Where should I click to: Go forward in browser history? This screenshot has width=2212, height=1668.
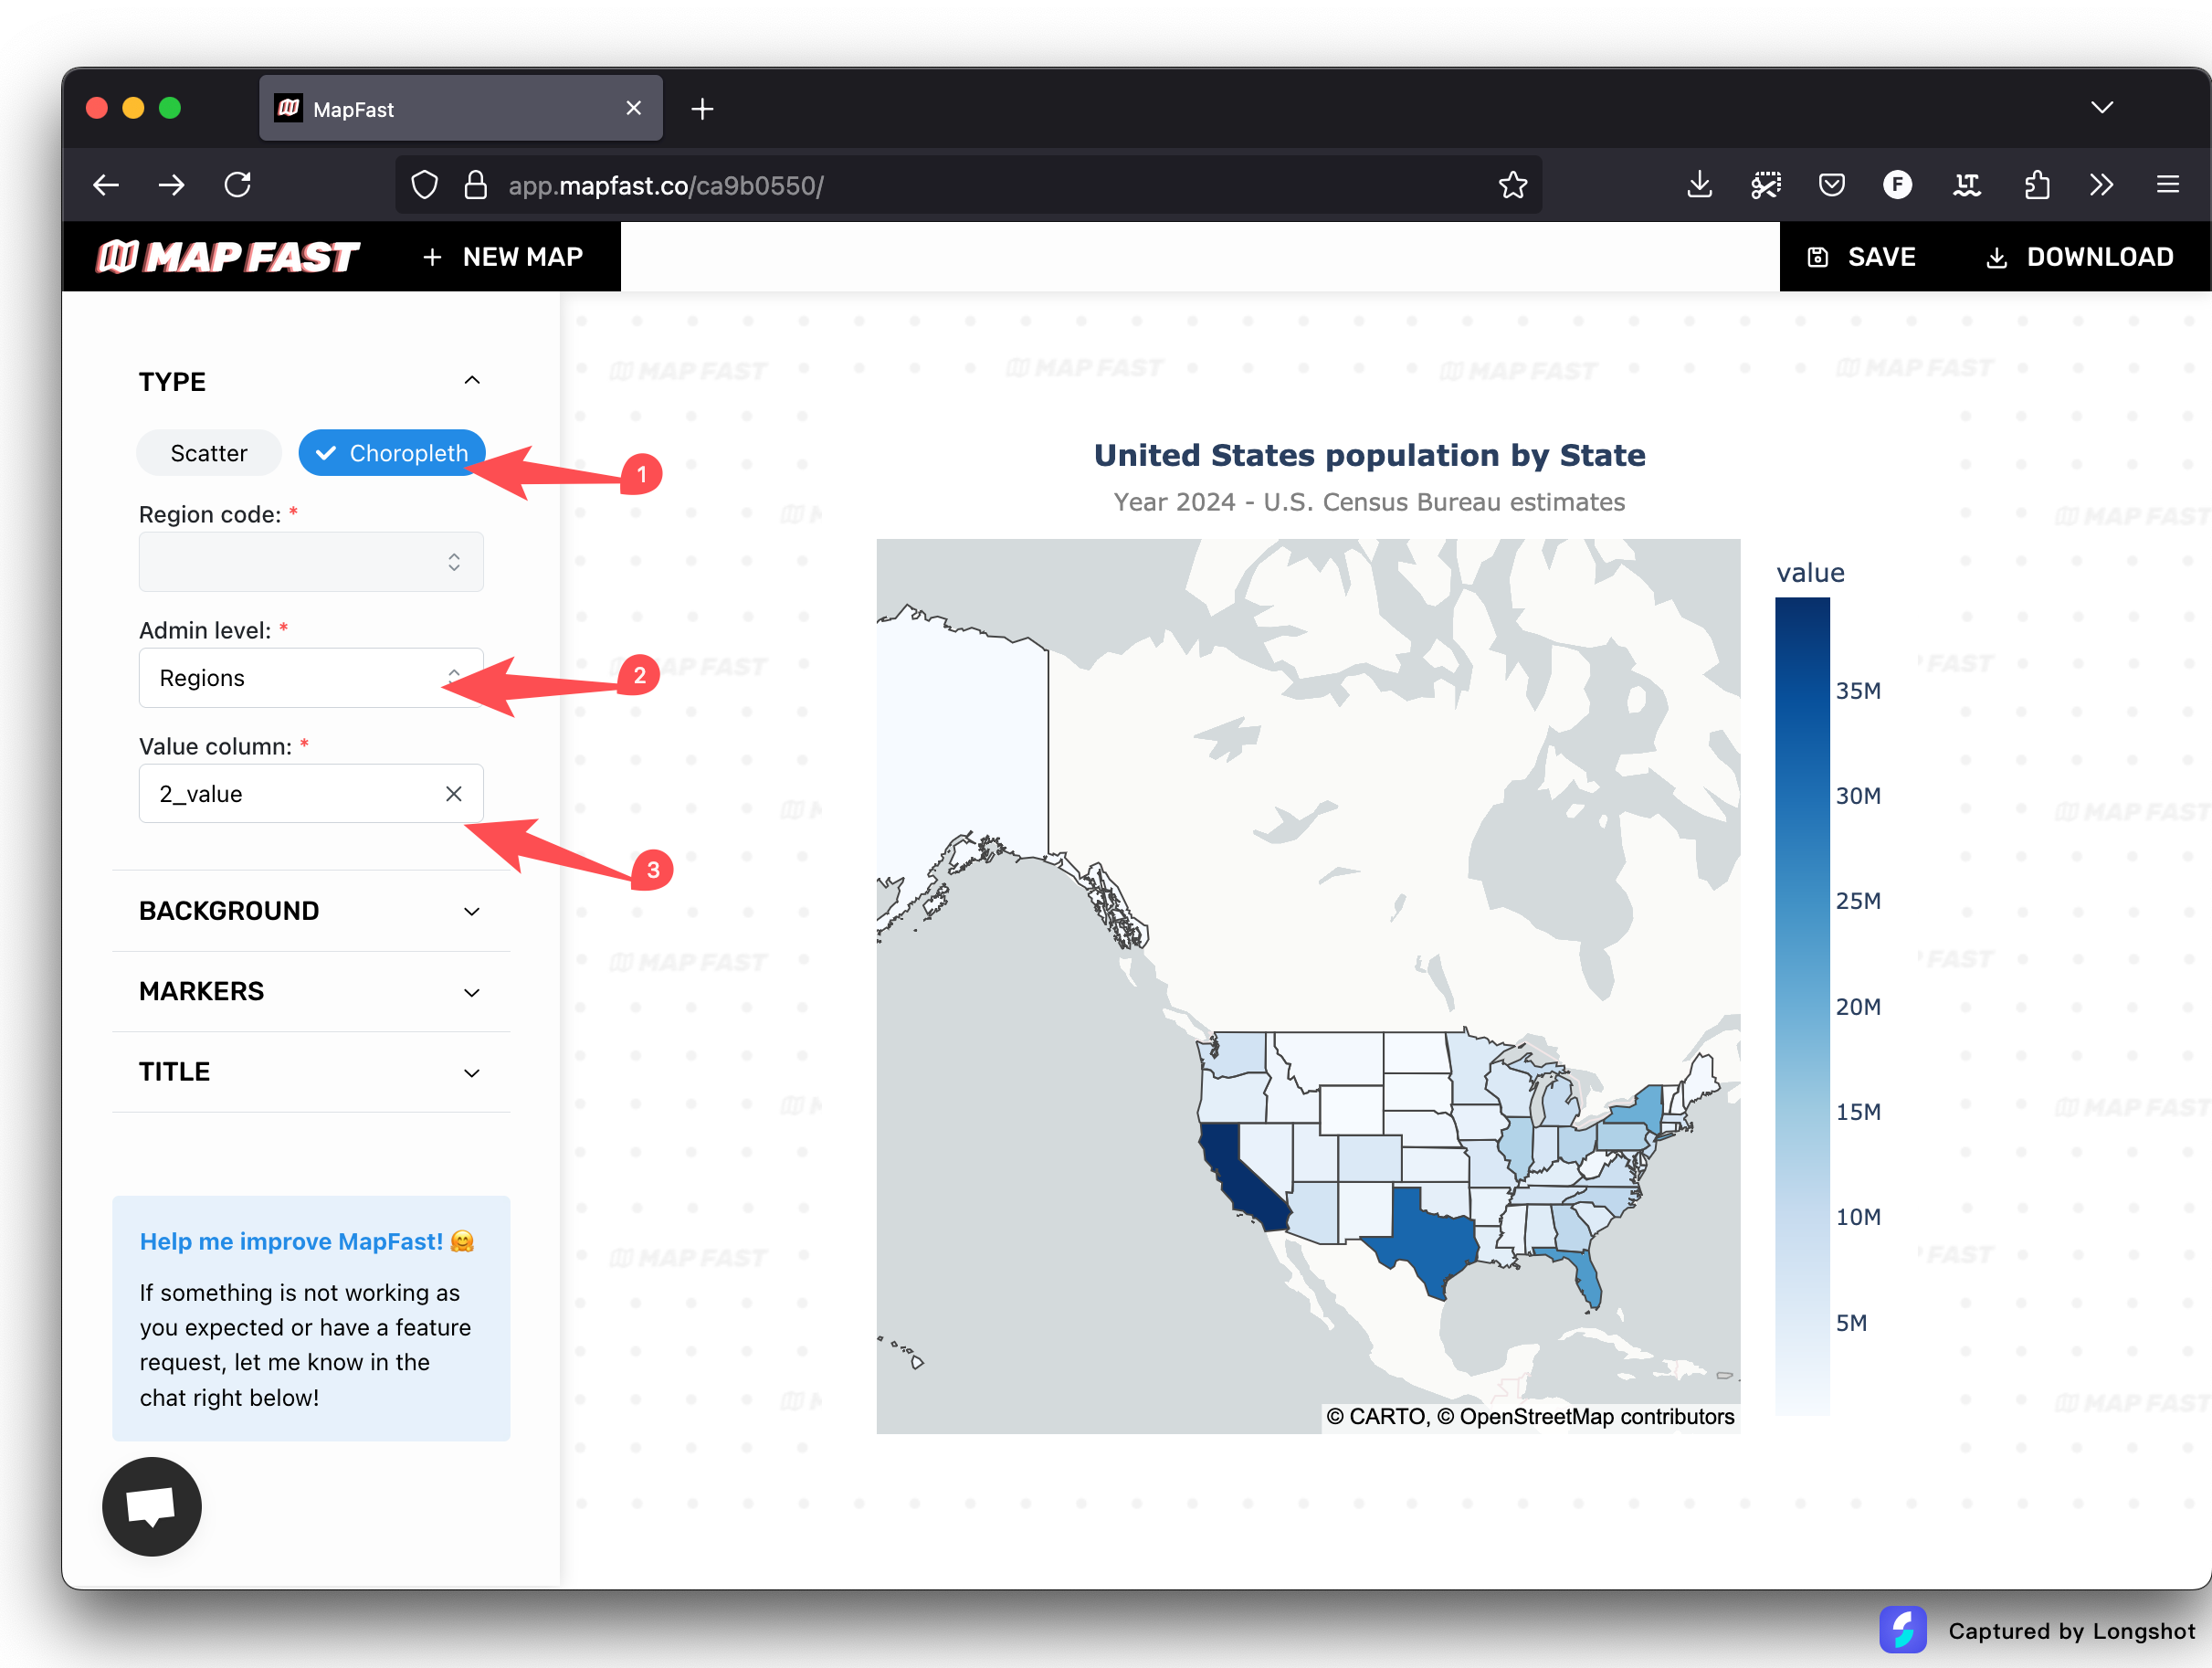point(172,185)
